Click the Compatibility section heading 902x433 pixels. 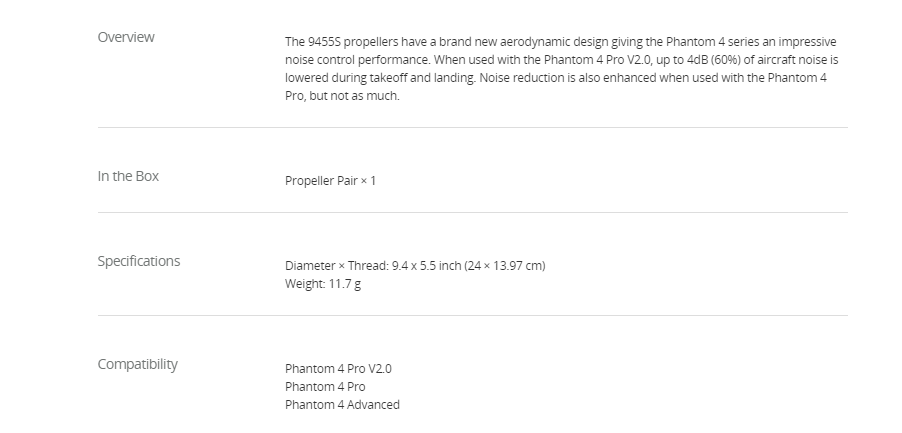click(137, 364)
